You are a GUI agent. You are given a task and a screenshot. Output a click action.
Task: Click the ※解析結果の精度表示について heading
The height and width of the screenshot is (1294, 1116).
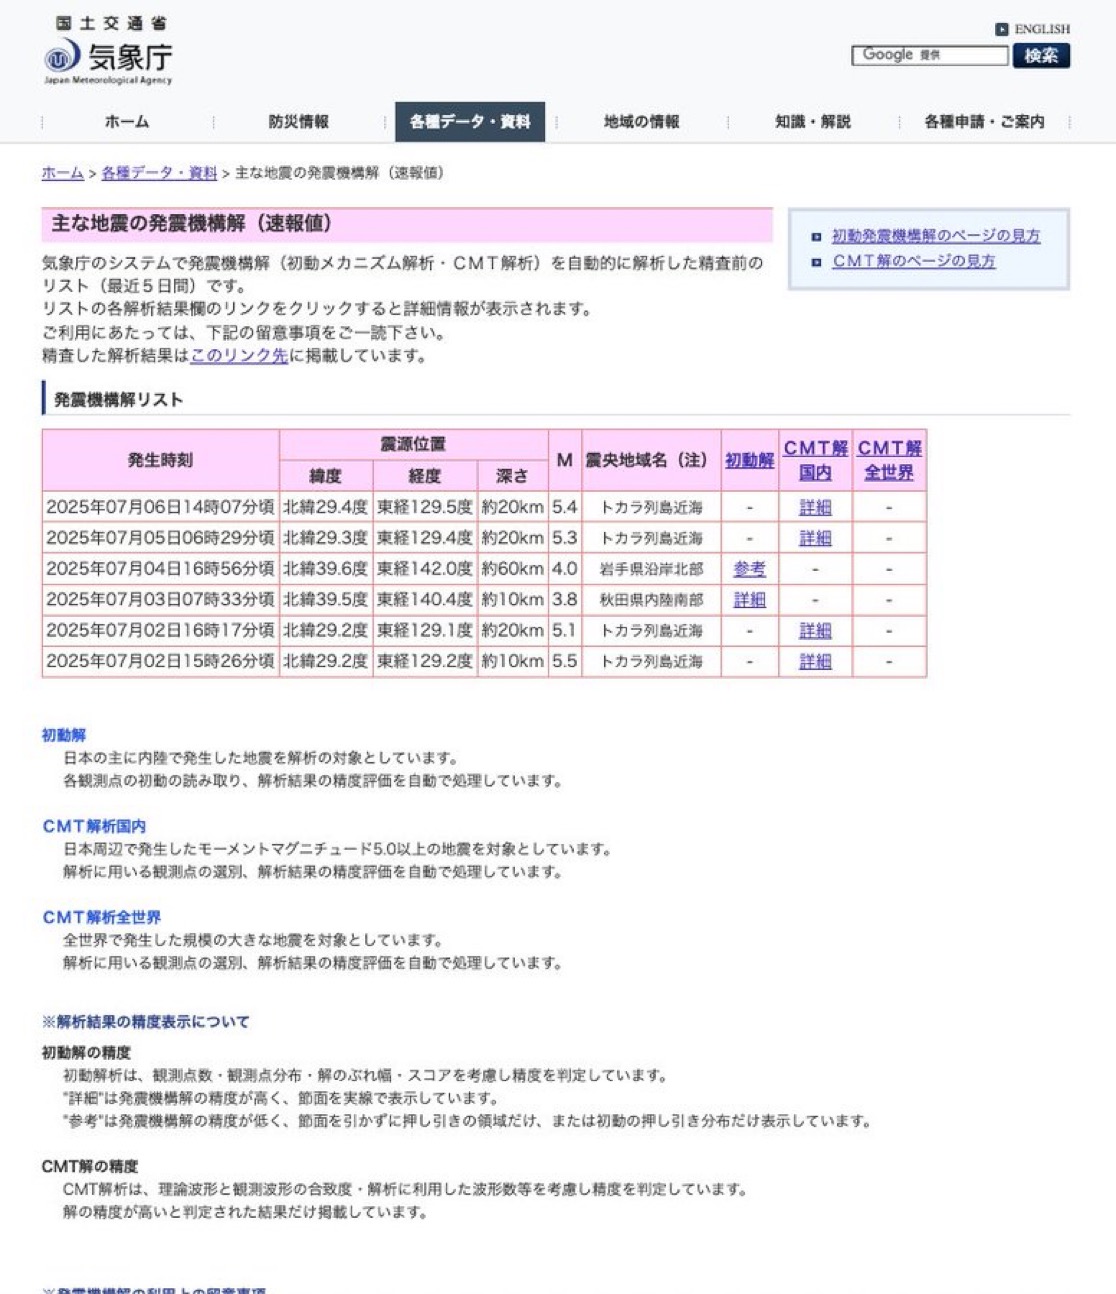click(145, 1022)
